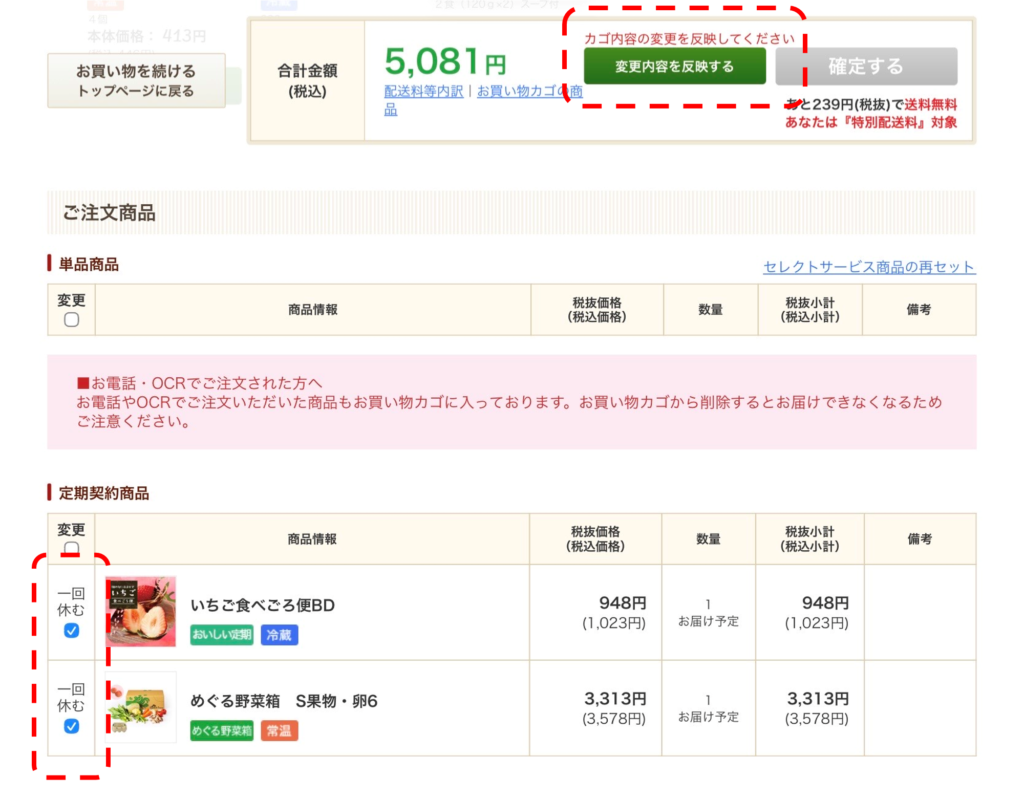Click the pink お電話・OCR notice box
Screen dimensions: 1024x799
click(x=511, y=402)
